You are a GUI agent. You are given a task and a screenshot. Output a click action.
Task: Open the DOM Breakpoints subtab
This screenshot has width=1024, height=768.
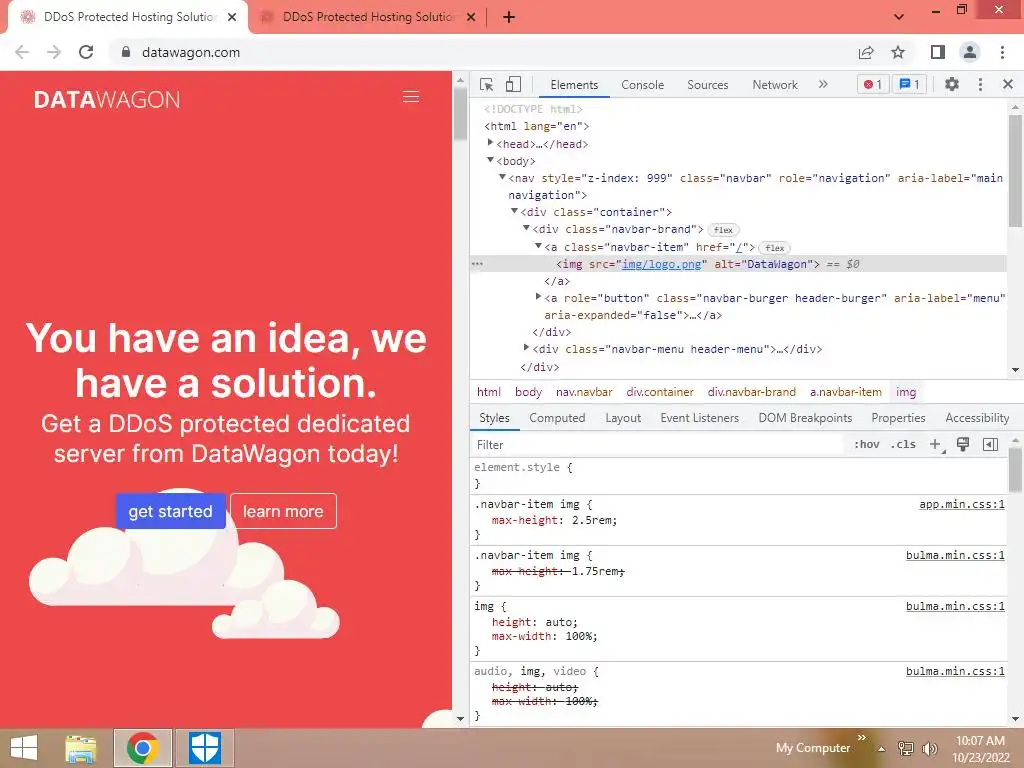[805, 418]
